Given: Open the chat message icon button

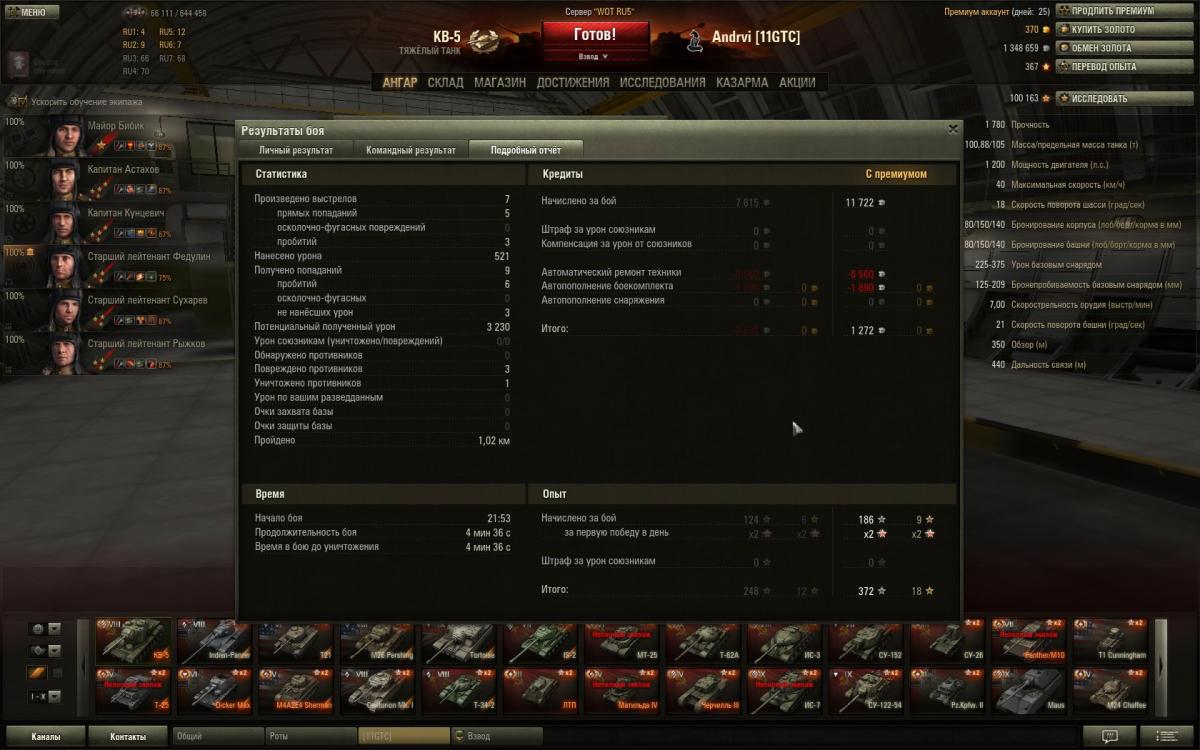Looking at the screenshot, I should pyautogui.click(x=1111, y=737).
